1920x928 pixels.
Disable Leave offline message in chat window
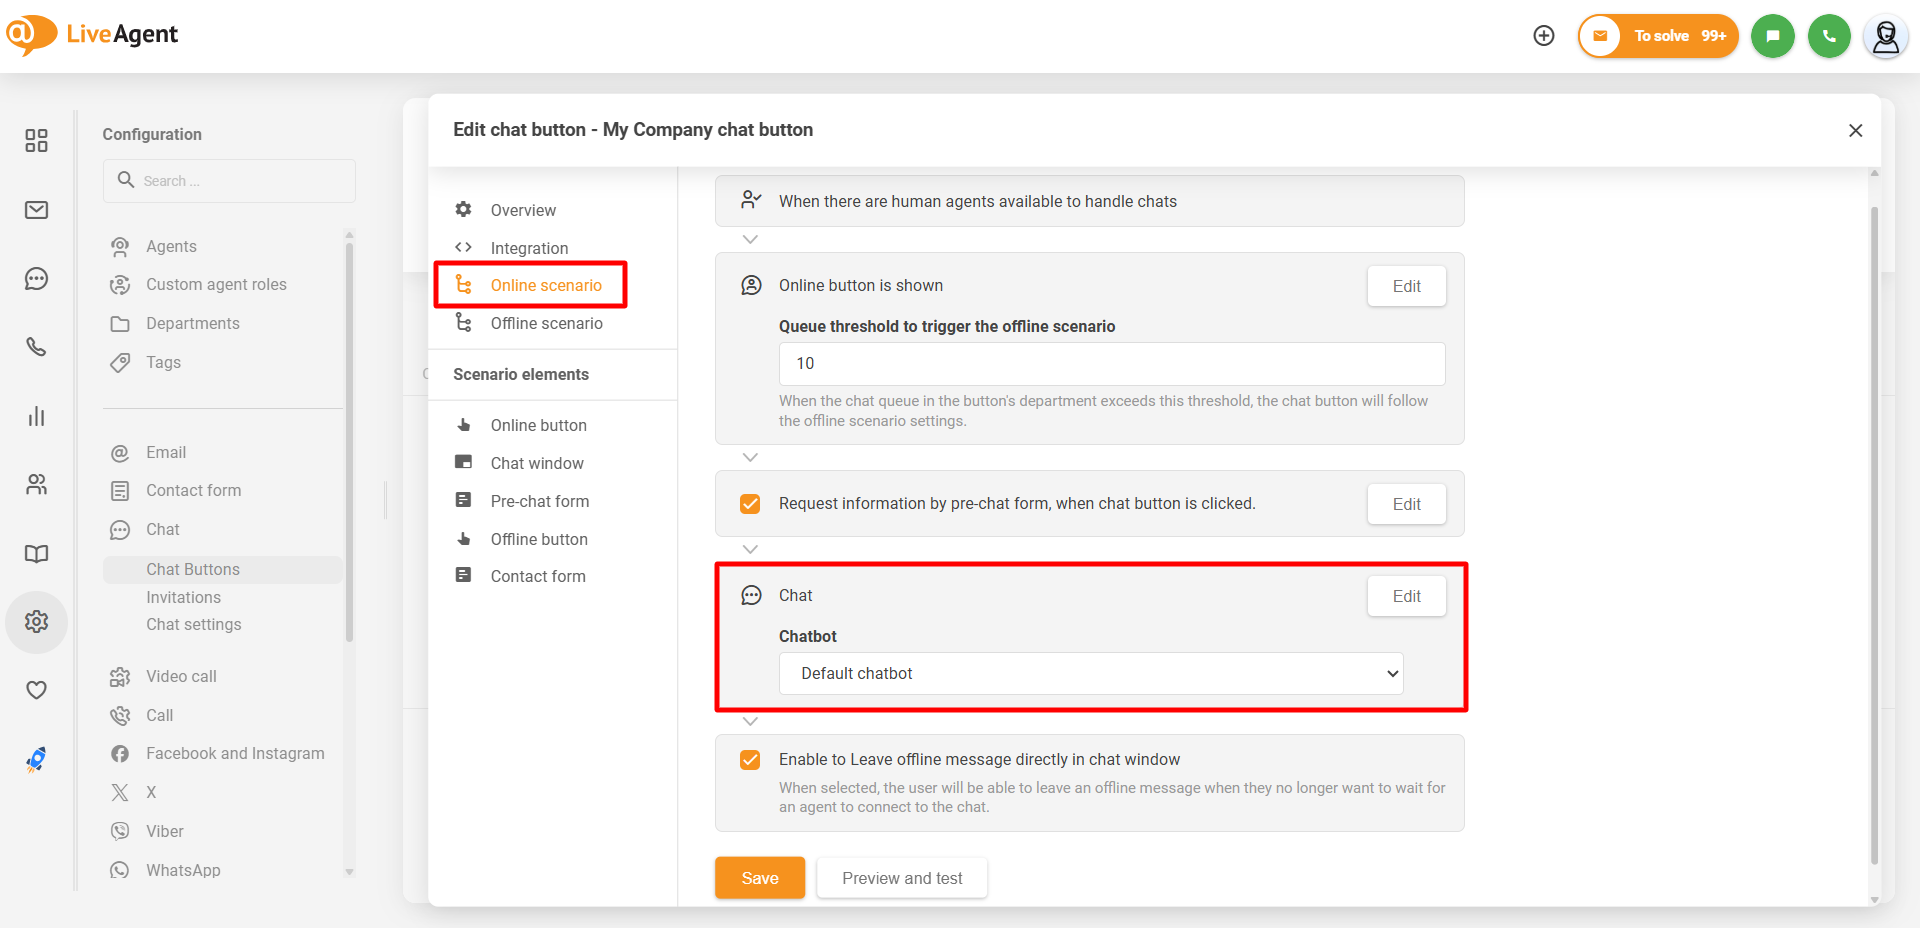(750, 760)
